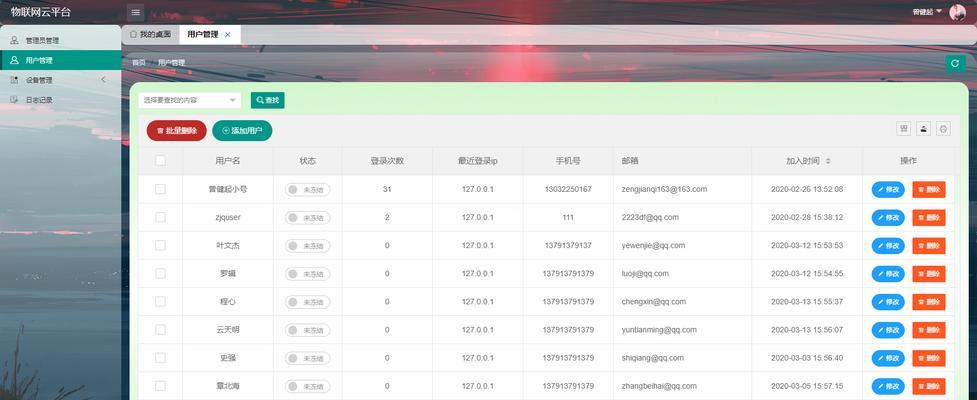Click the 用户名 column header
Image resolution: width=977 pixels, height=400 pixels.
point(228,161)
